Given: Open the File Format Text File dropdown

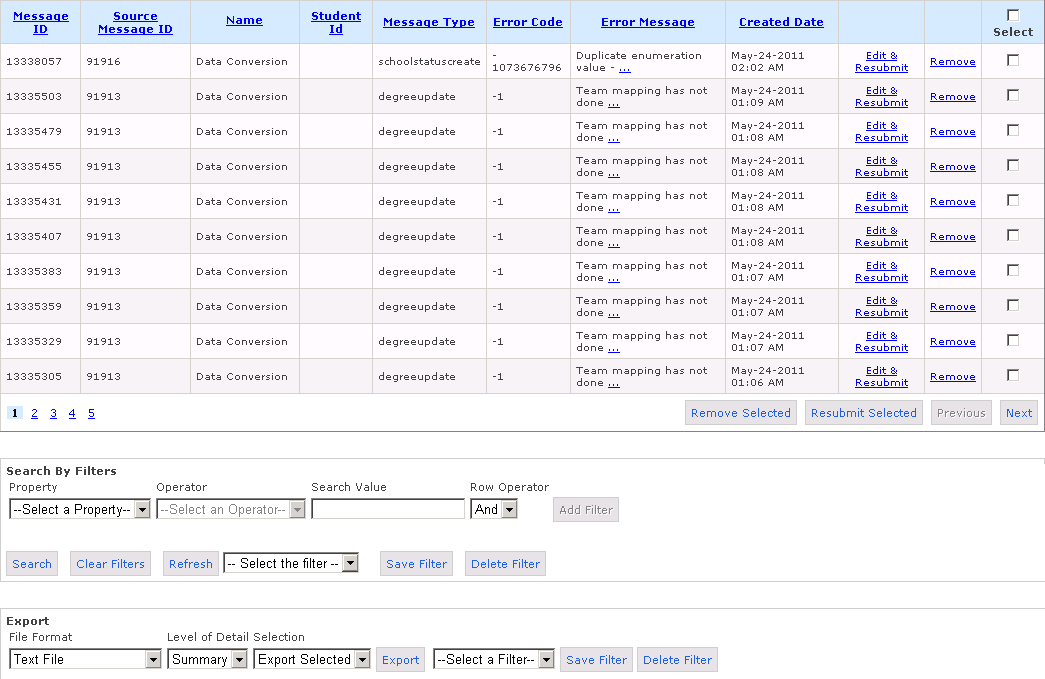Looking at the screenshot, I should click(x=85, y=660).
